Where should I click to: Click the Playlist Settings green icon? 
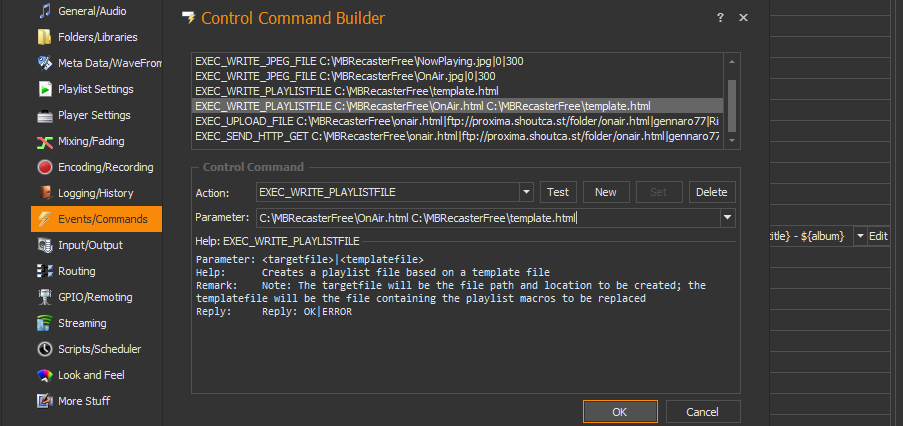tap(44, 89)
